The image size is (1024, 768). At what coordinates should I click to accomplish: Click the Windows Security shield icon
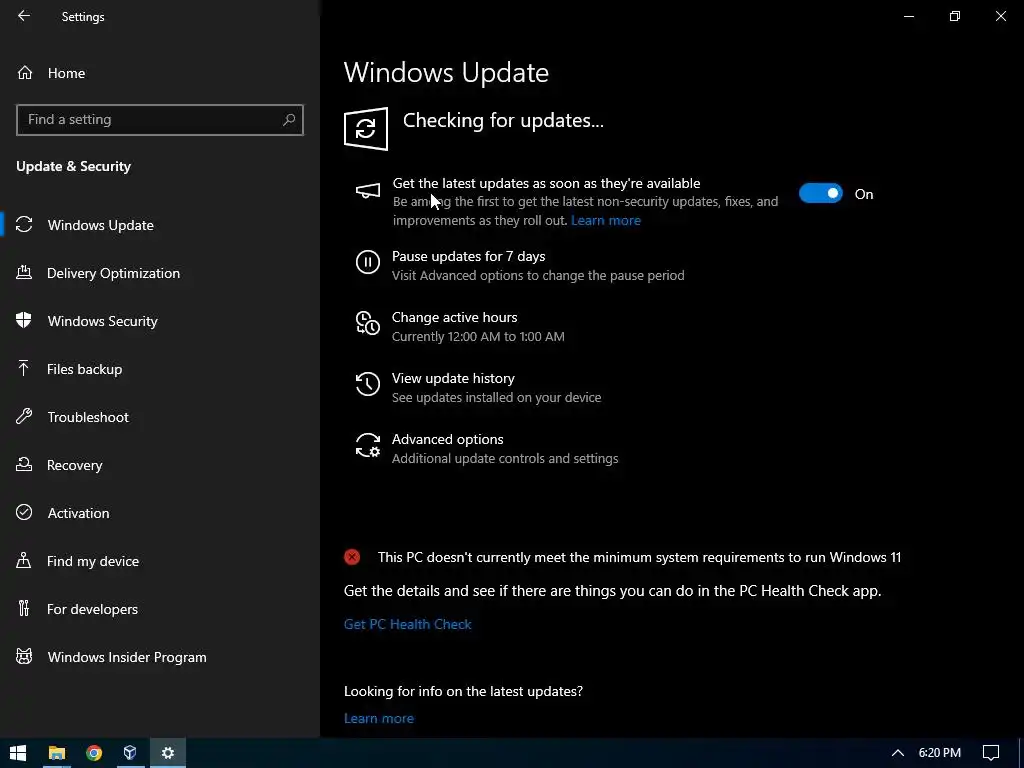coord(24,321)
